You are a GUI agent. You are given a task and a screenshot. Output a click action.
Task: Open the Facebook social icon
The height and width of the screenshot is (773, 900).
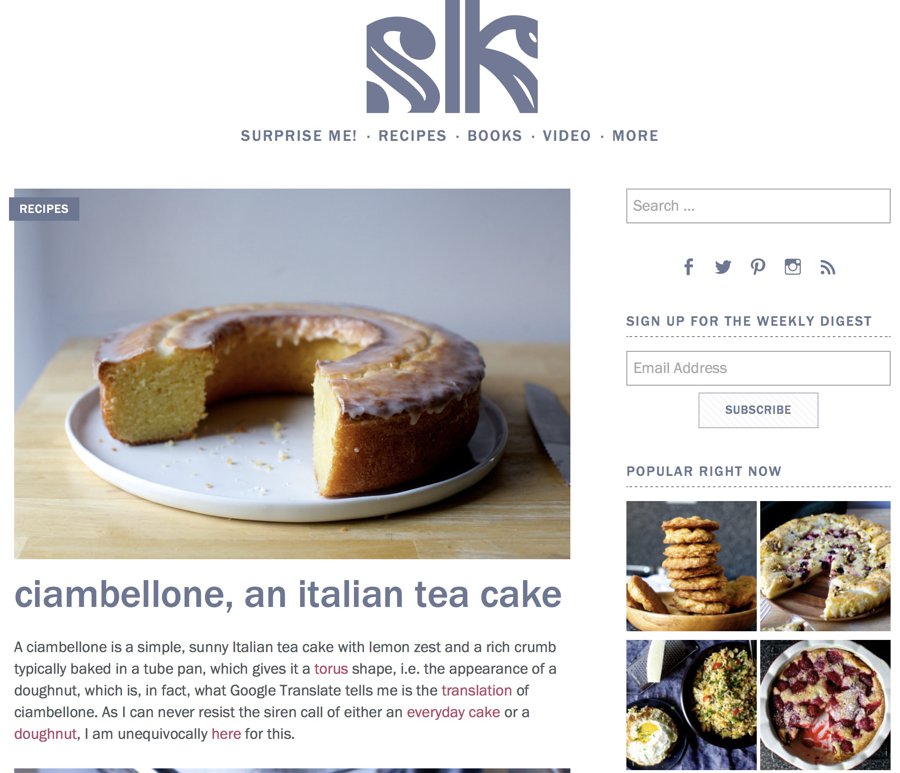pos(689,267)
